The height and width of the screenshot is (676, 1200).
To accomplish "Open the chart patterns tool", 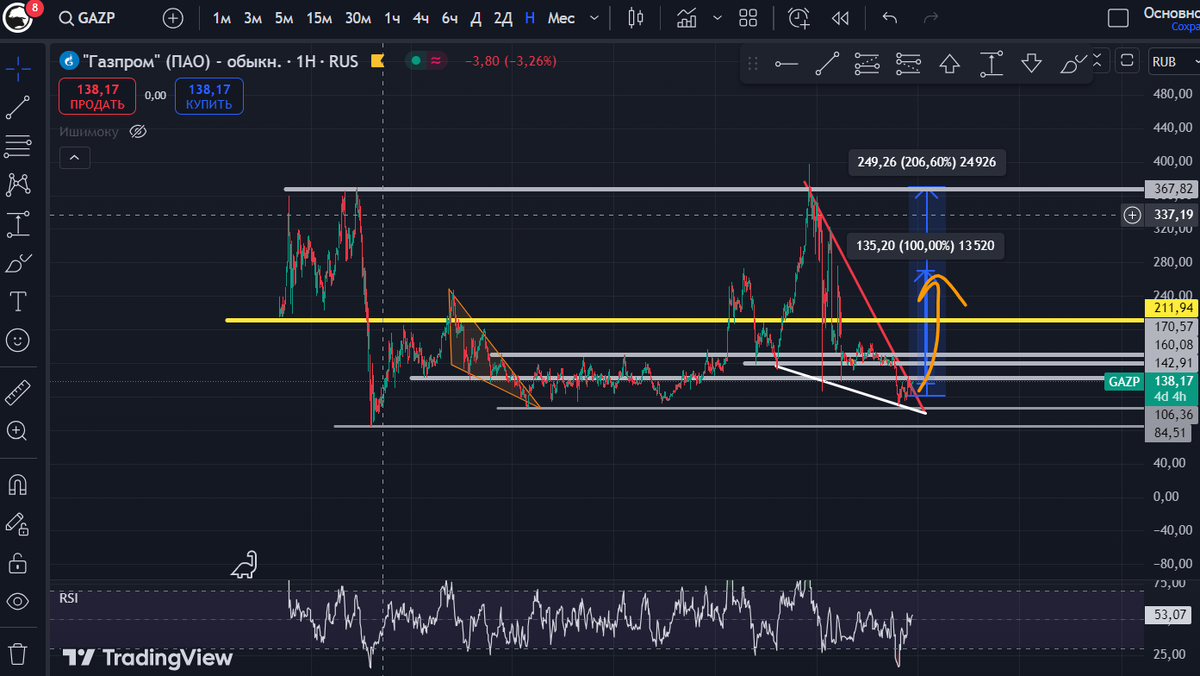I will [17, 184].
